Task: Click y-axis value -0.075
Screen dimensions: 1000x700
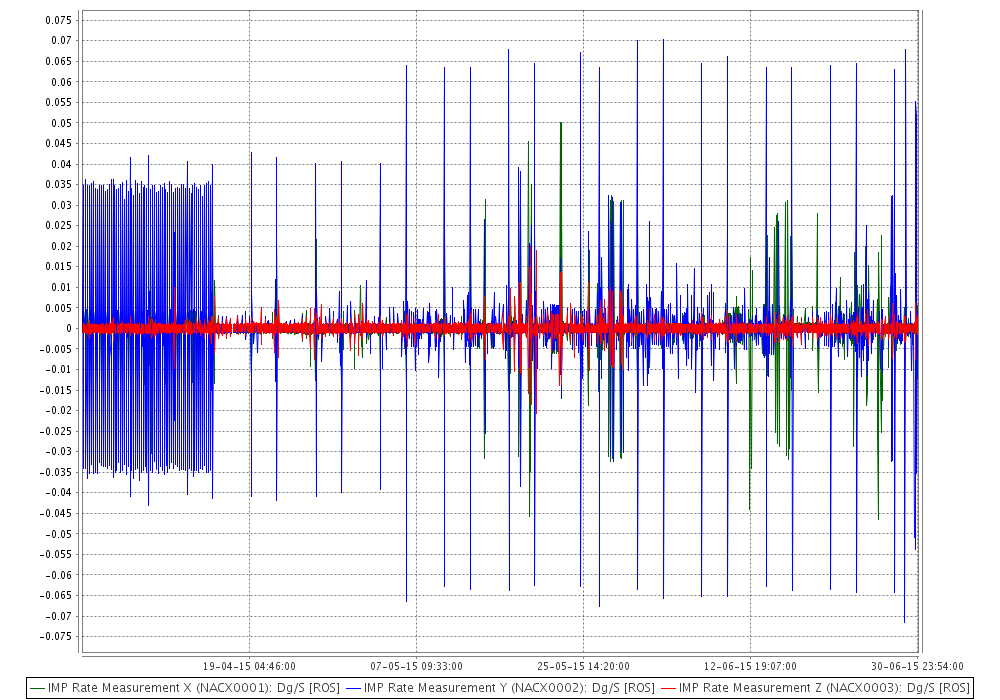Action: [56, 637]
